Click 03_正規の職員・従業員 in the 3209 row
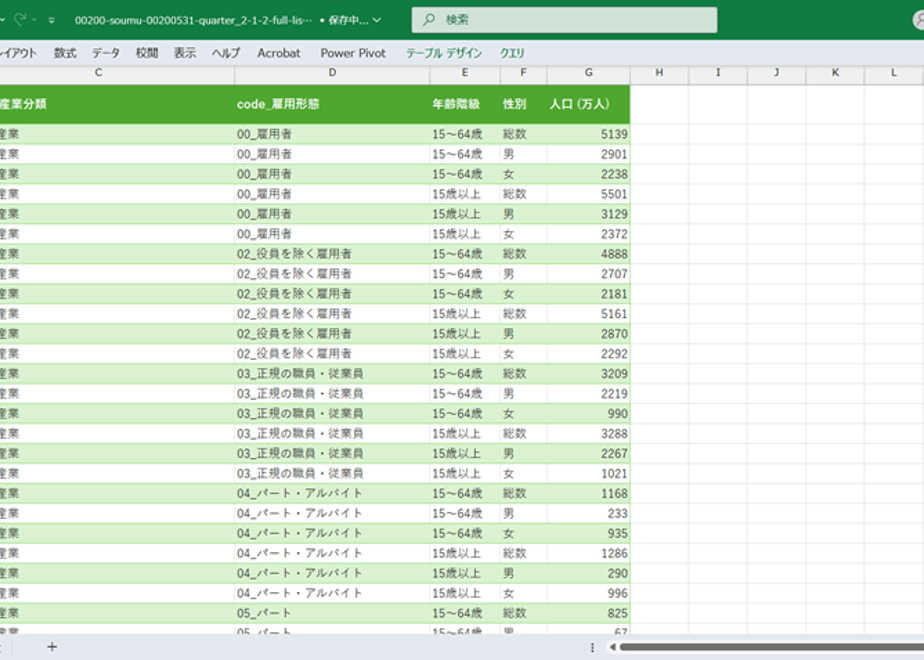This screenshot has width=924, height=660. (300, 374)
